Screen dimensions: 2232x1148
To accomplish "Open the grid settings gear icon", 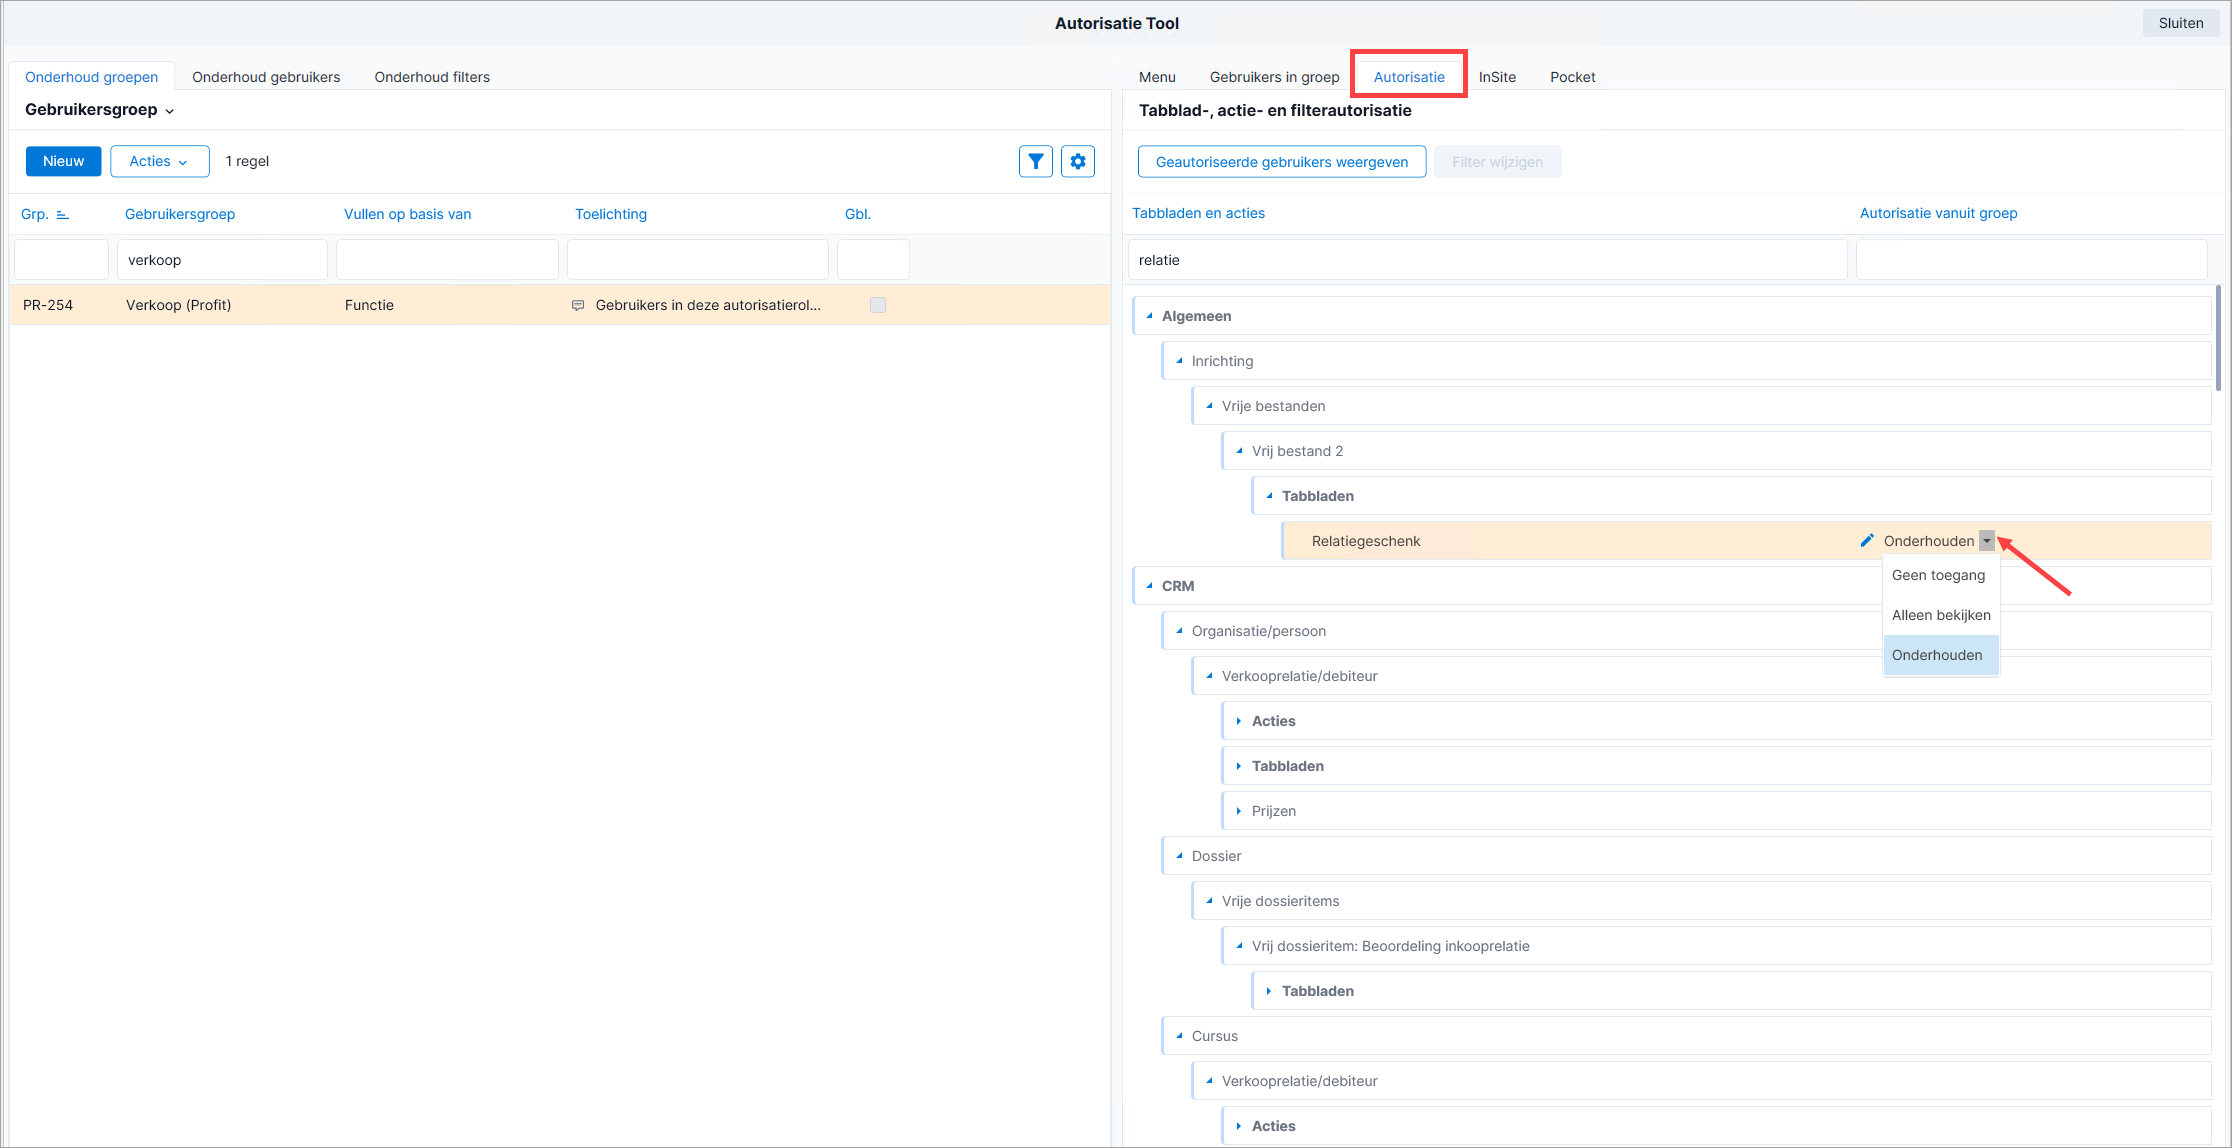I will [1077, 161].
